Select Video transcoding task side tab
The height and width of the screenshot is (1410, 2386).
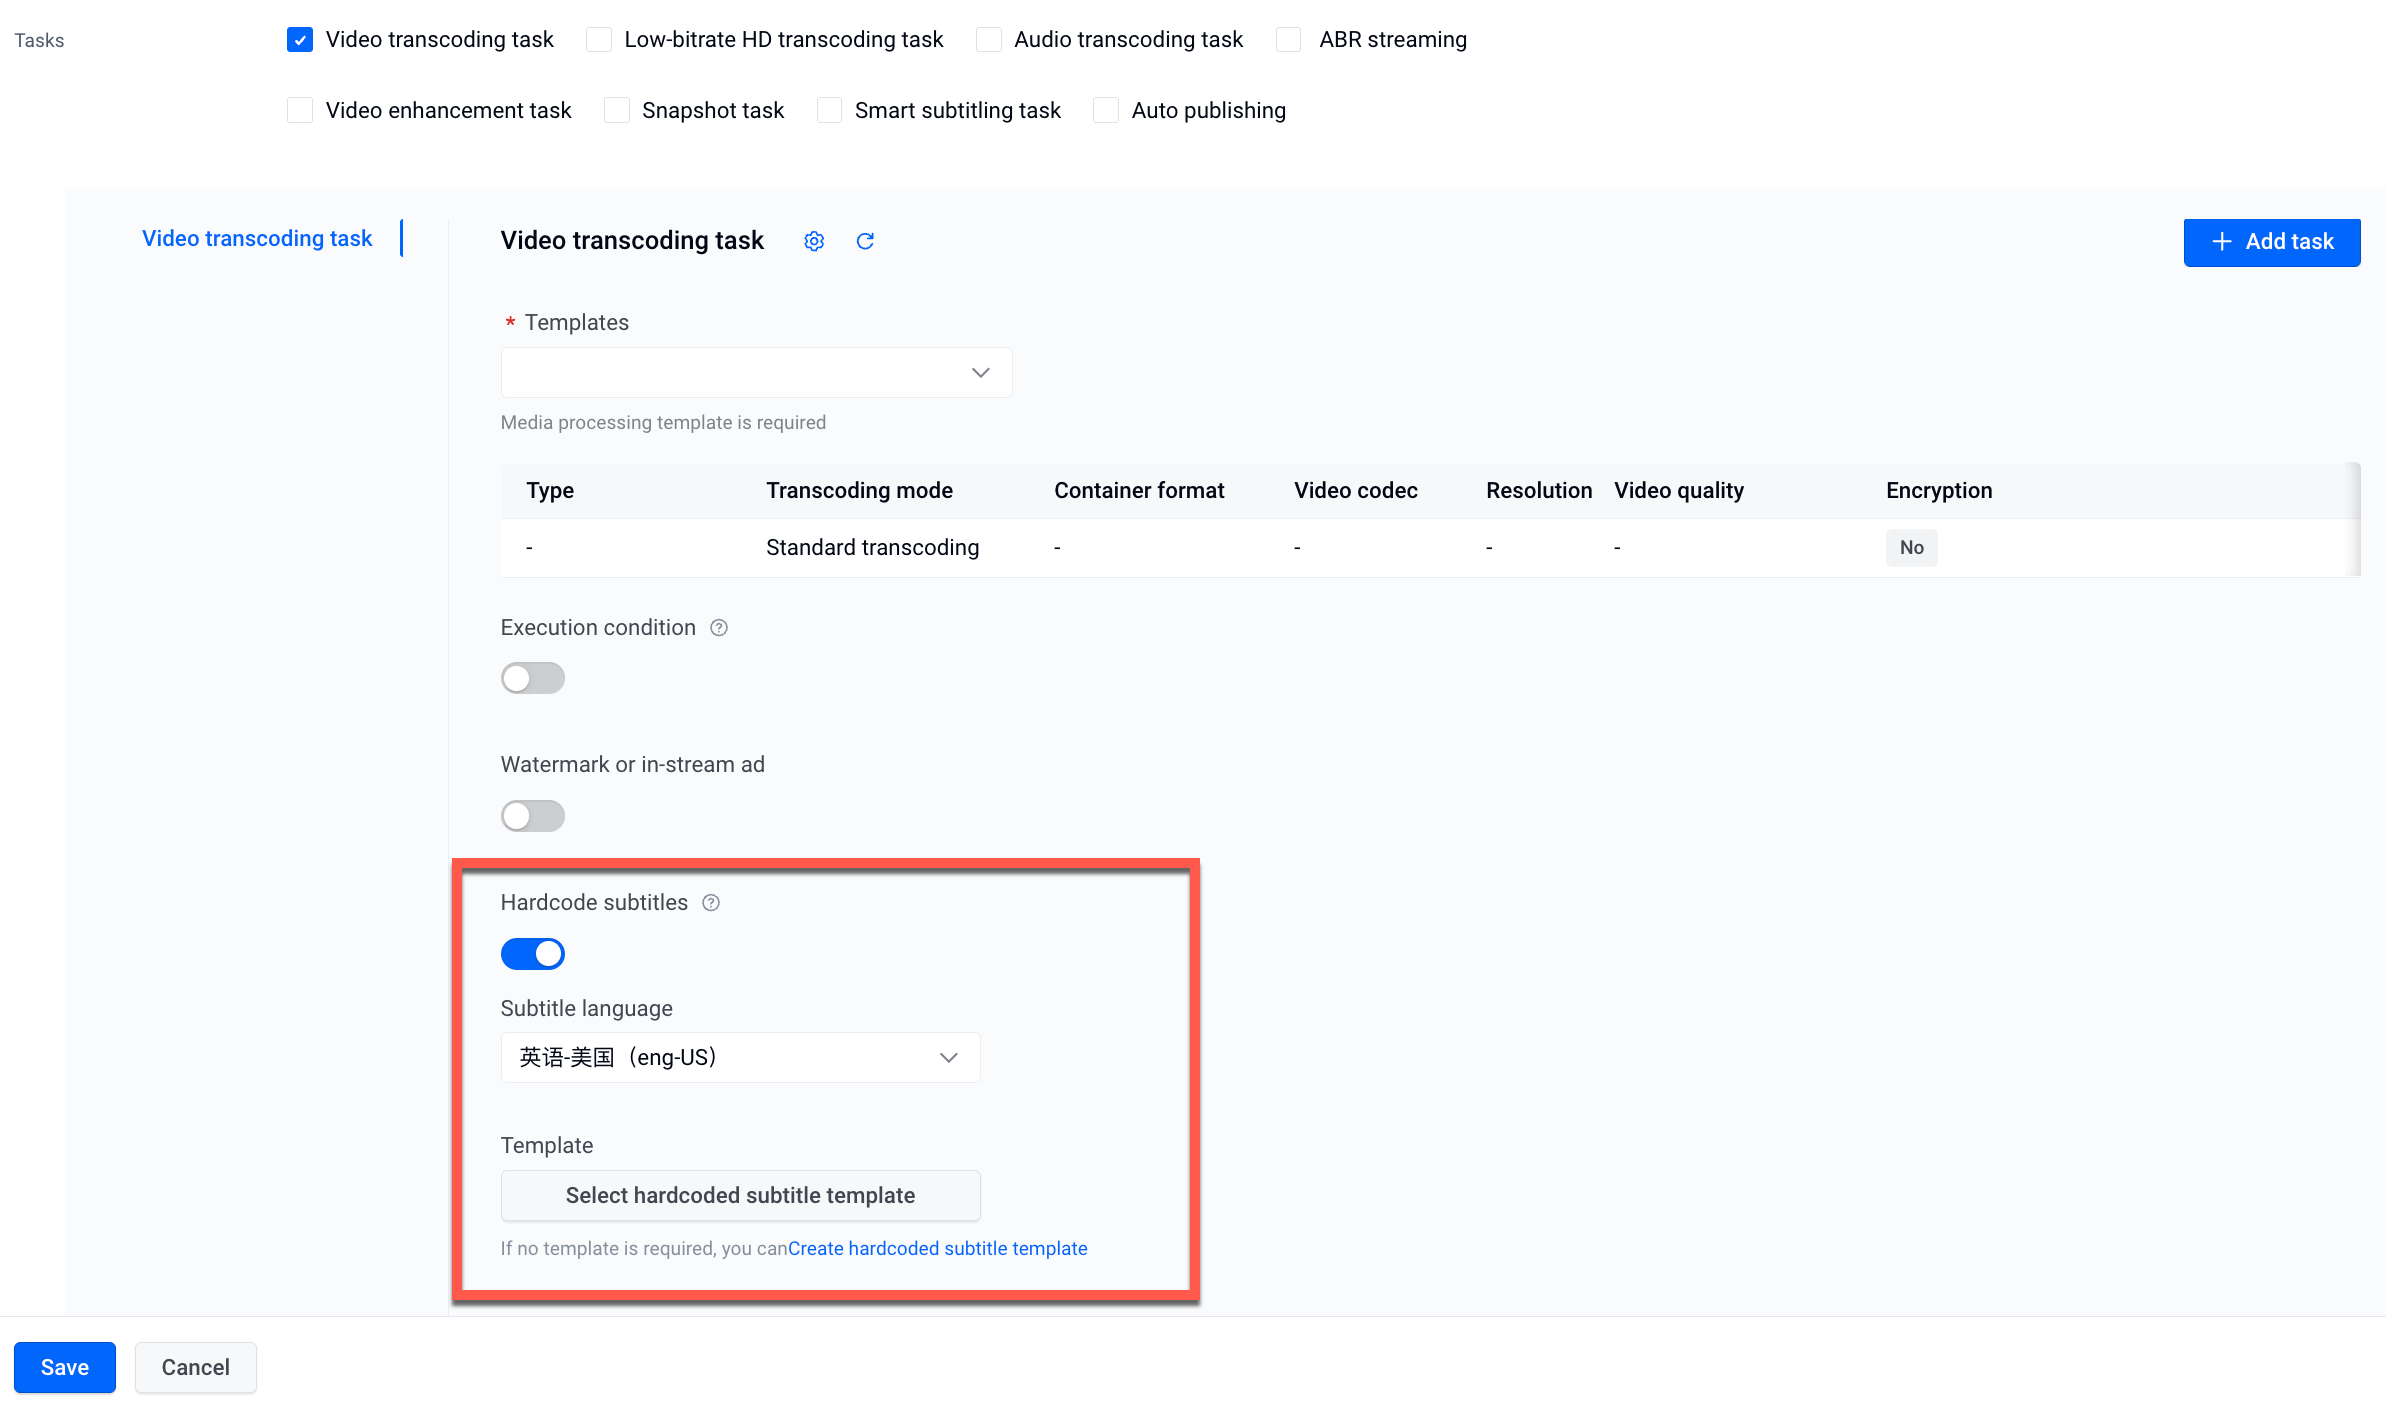click(x=257, y=239)
